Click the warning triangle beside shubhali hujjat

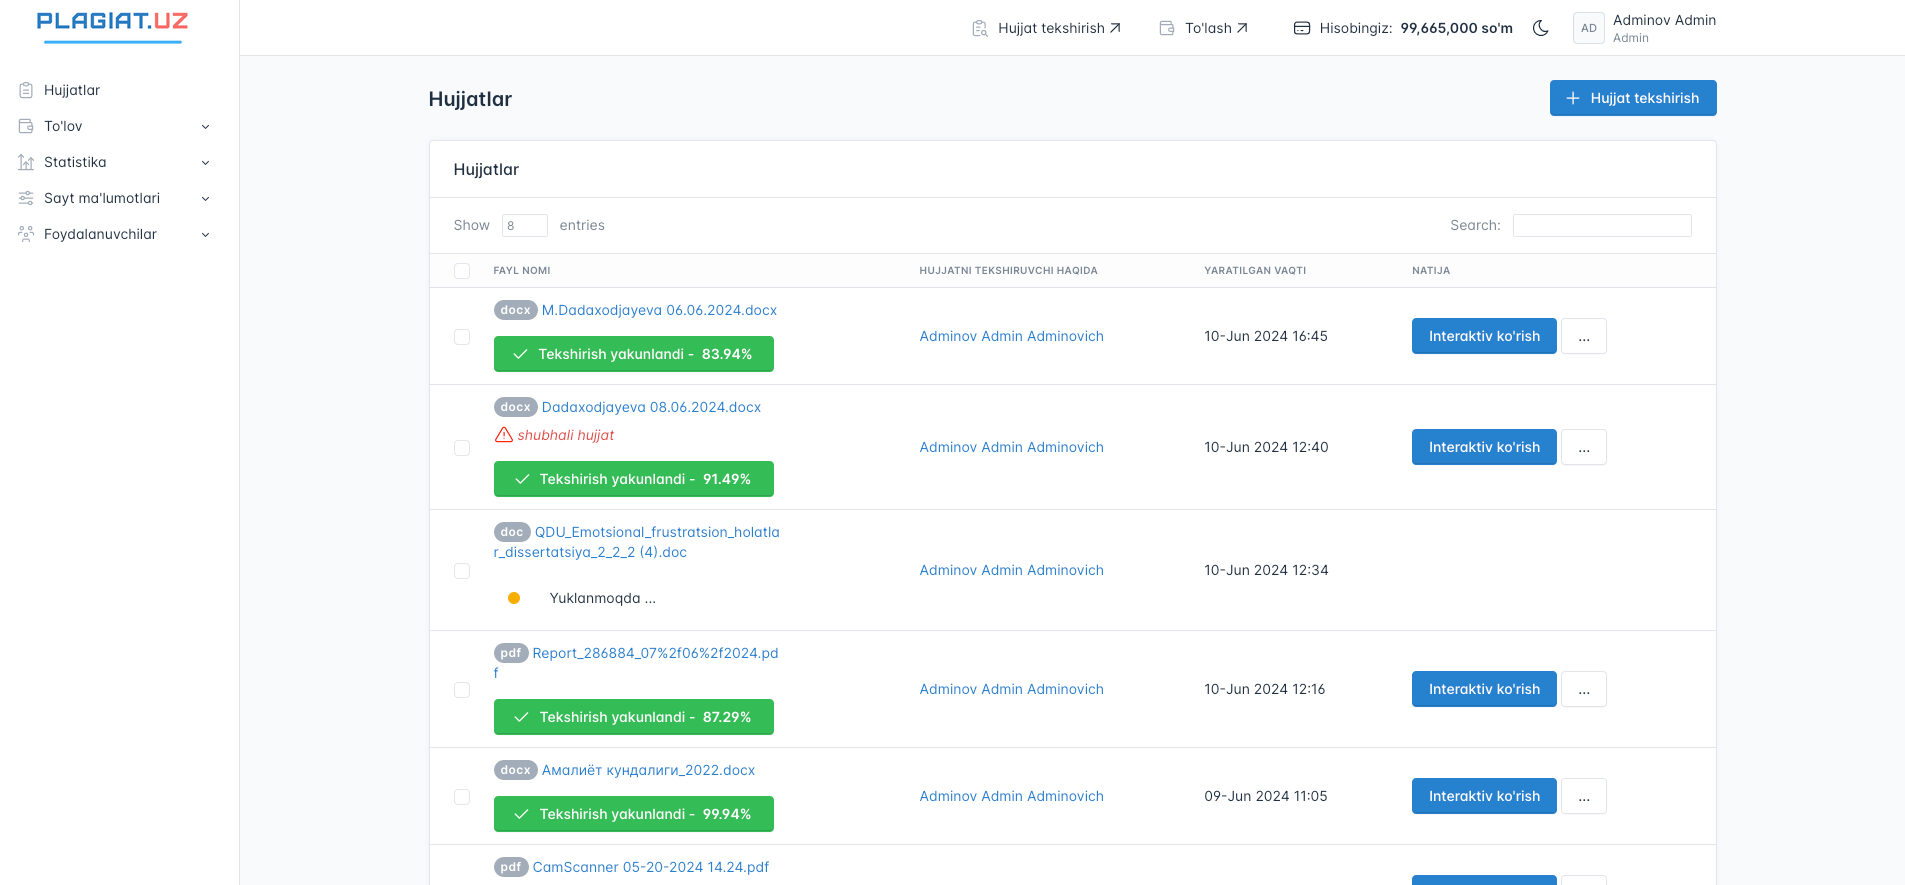tap(504, 435)
